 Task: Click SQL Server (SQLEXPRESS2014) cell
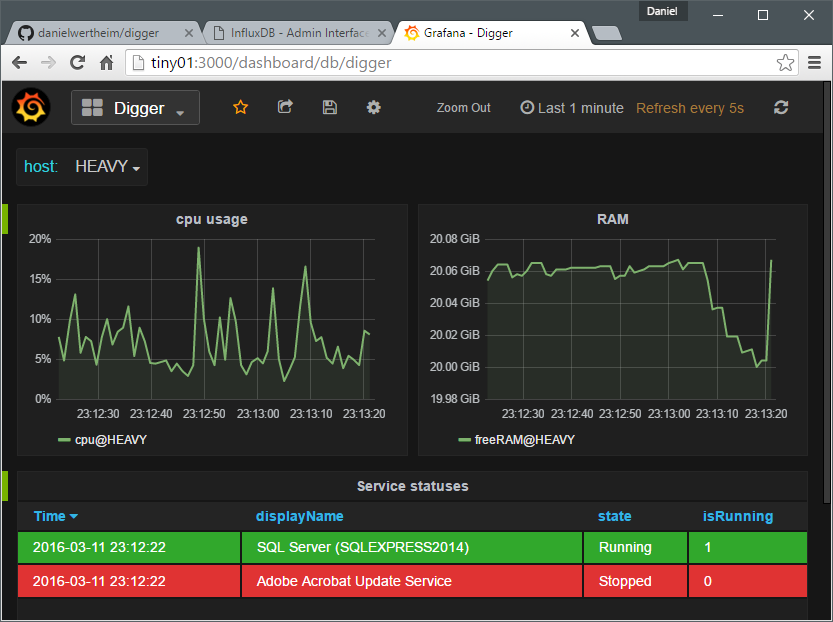[412, 547]
